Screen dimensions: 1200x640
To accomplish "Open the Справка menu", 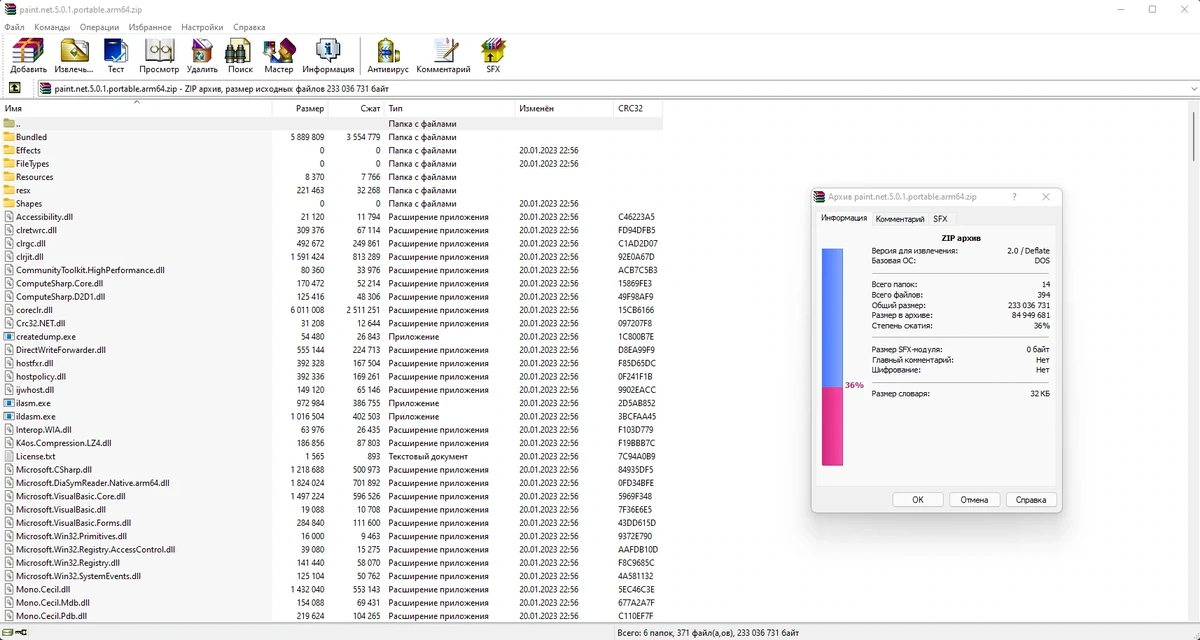I will pyautogui.click(x=249, y=27).
